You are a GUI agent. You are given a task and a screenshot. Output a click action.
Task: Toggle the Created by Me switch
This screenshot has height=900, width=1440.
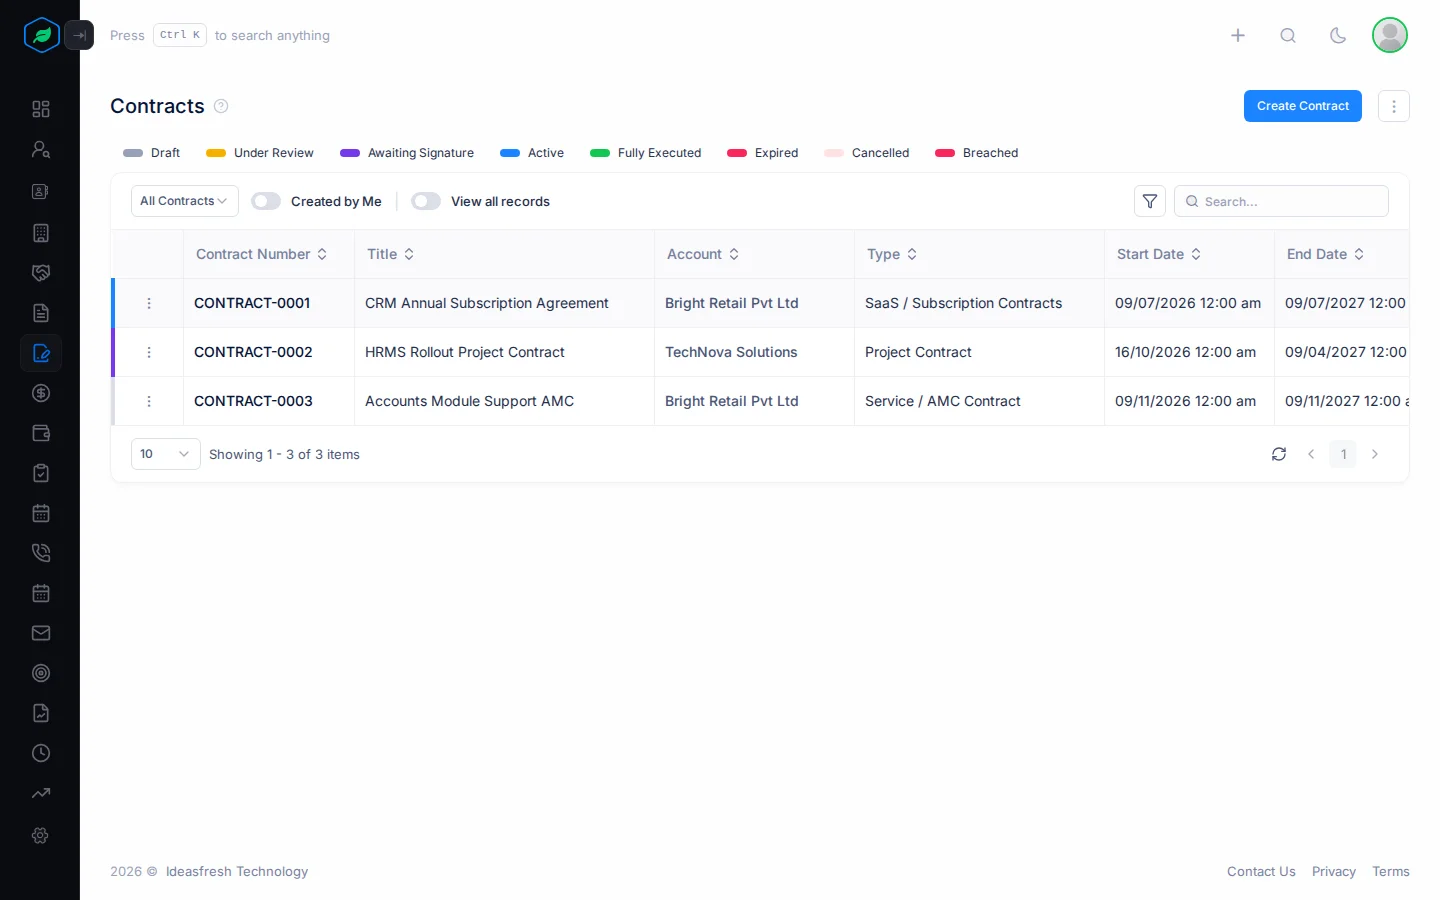click(266, 201)
